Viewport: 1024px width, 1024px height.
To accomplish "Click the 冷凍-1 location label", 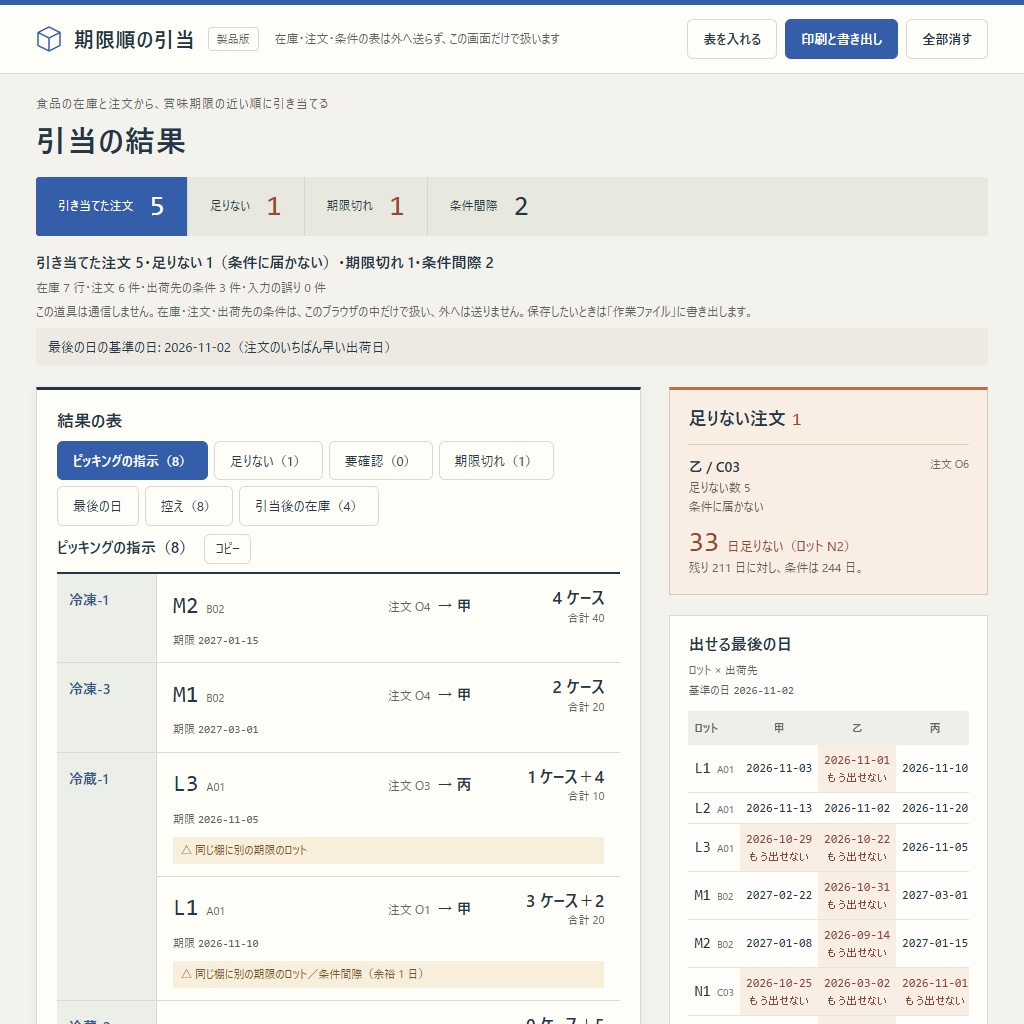I will 89,600.
